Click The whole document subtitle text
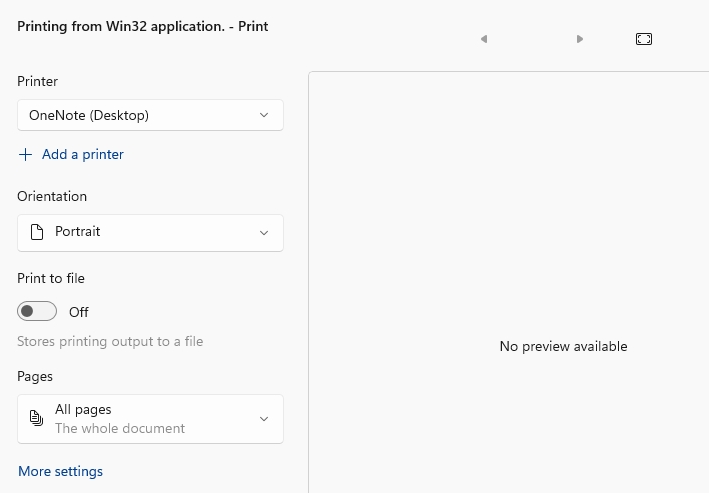The image size is (709, 493). 120,428
